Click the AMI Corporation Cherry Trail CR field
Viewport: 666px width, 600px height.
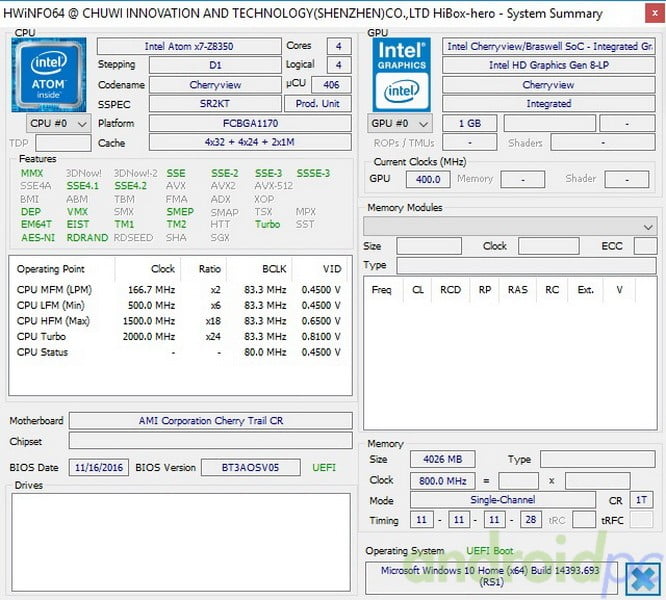point(210,421)
